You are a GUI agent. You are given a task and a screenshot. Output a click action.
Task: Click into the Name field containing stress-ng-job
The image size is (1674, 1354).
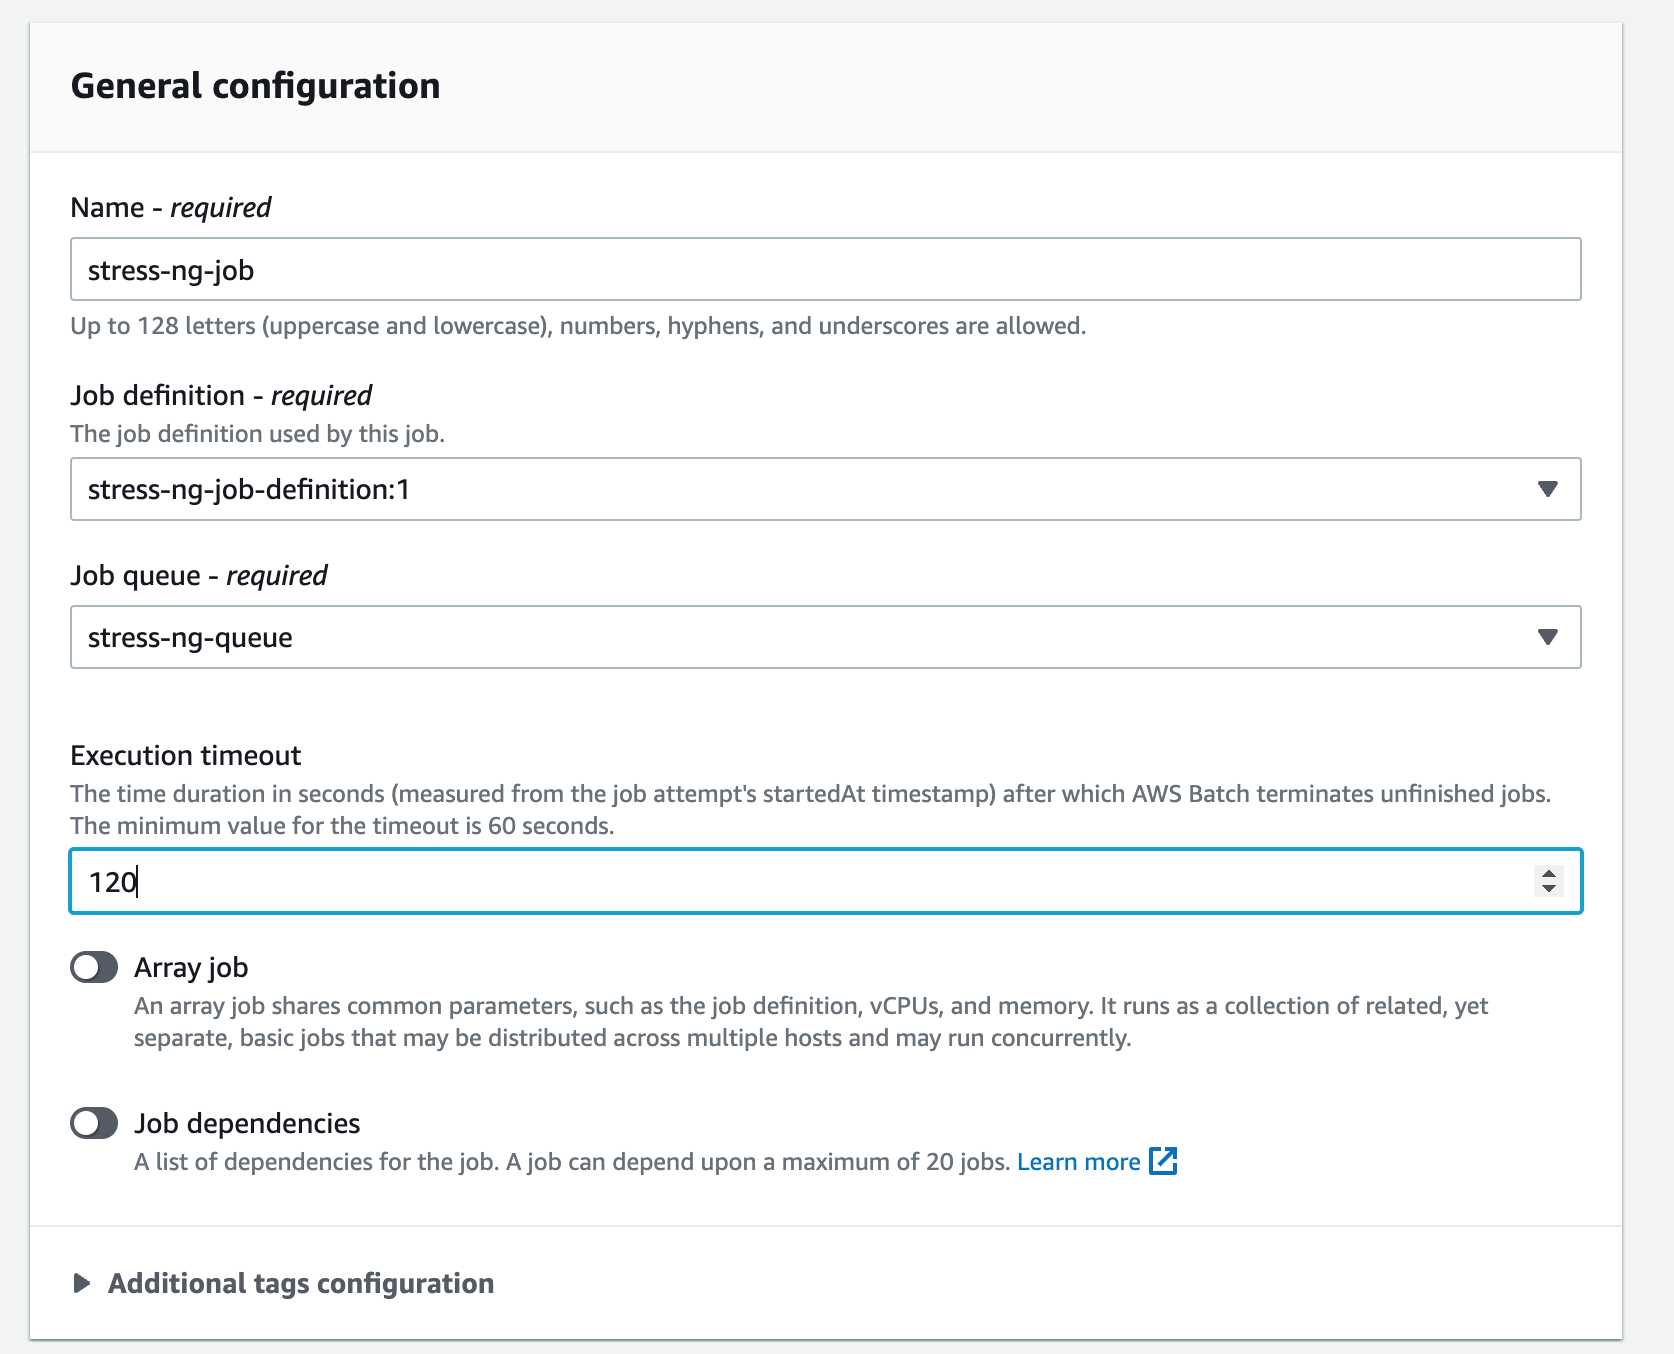point(825,269)
